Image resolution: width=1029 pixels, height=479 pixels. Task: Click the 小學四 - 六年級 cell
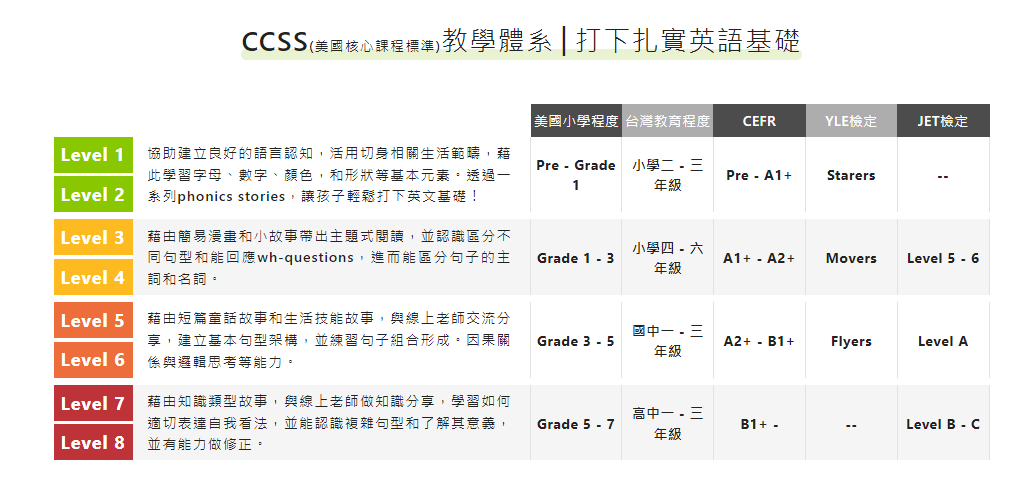[667, 258]
